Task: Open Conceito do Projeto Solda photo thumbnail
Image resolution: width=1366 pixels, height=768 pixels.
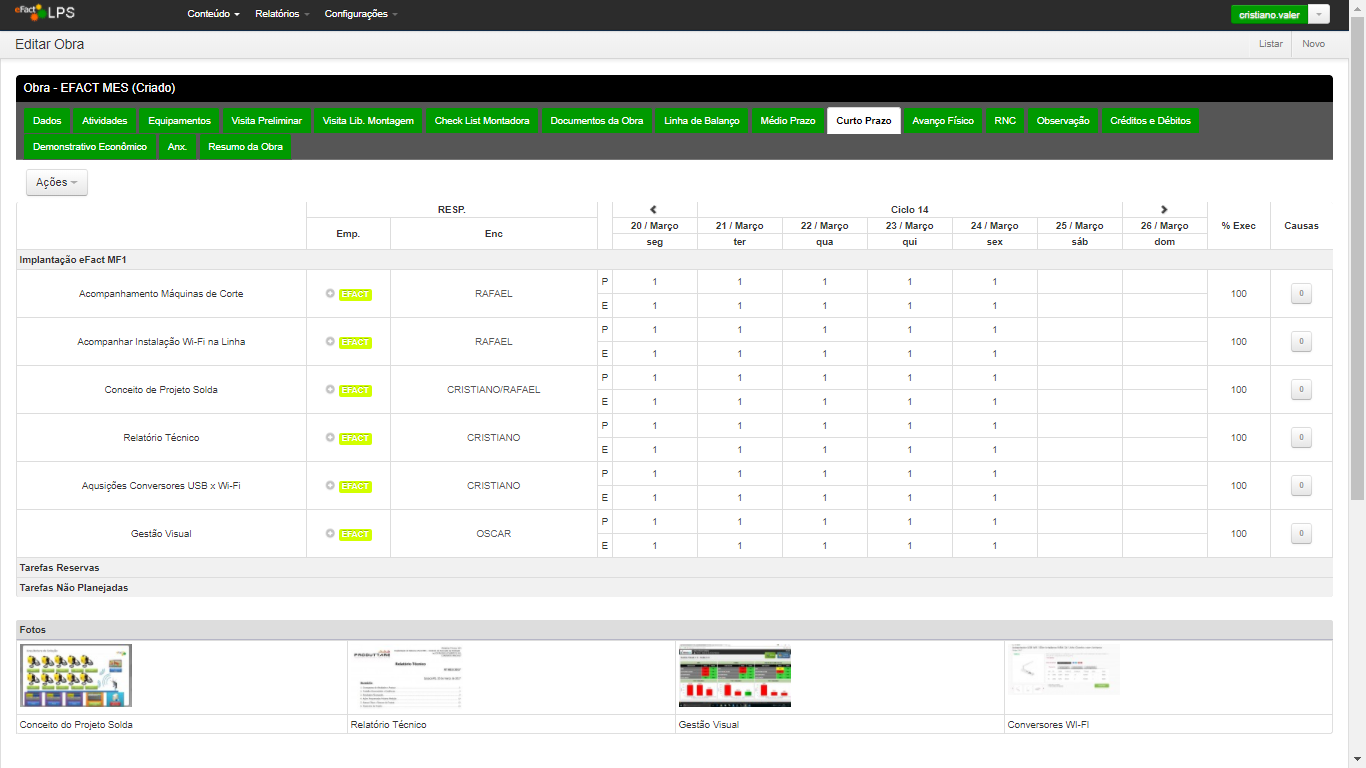Action: coord(76,676)
